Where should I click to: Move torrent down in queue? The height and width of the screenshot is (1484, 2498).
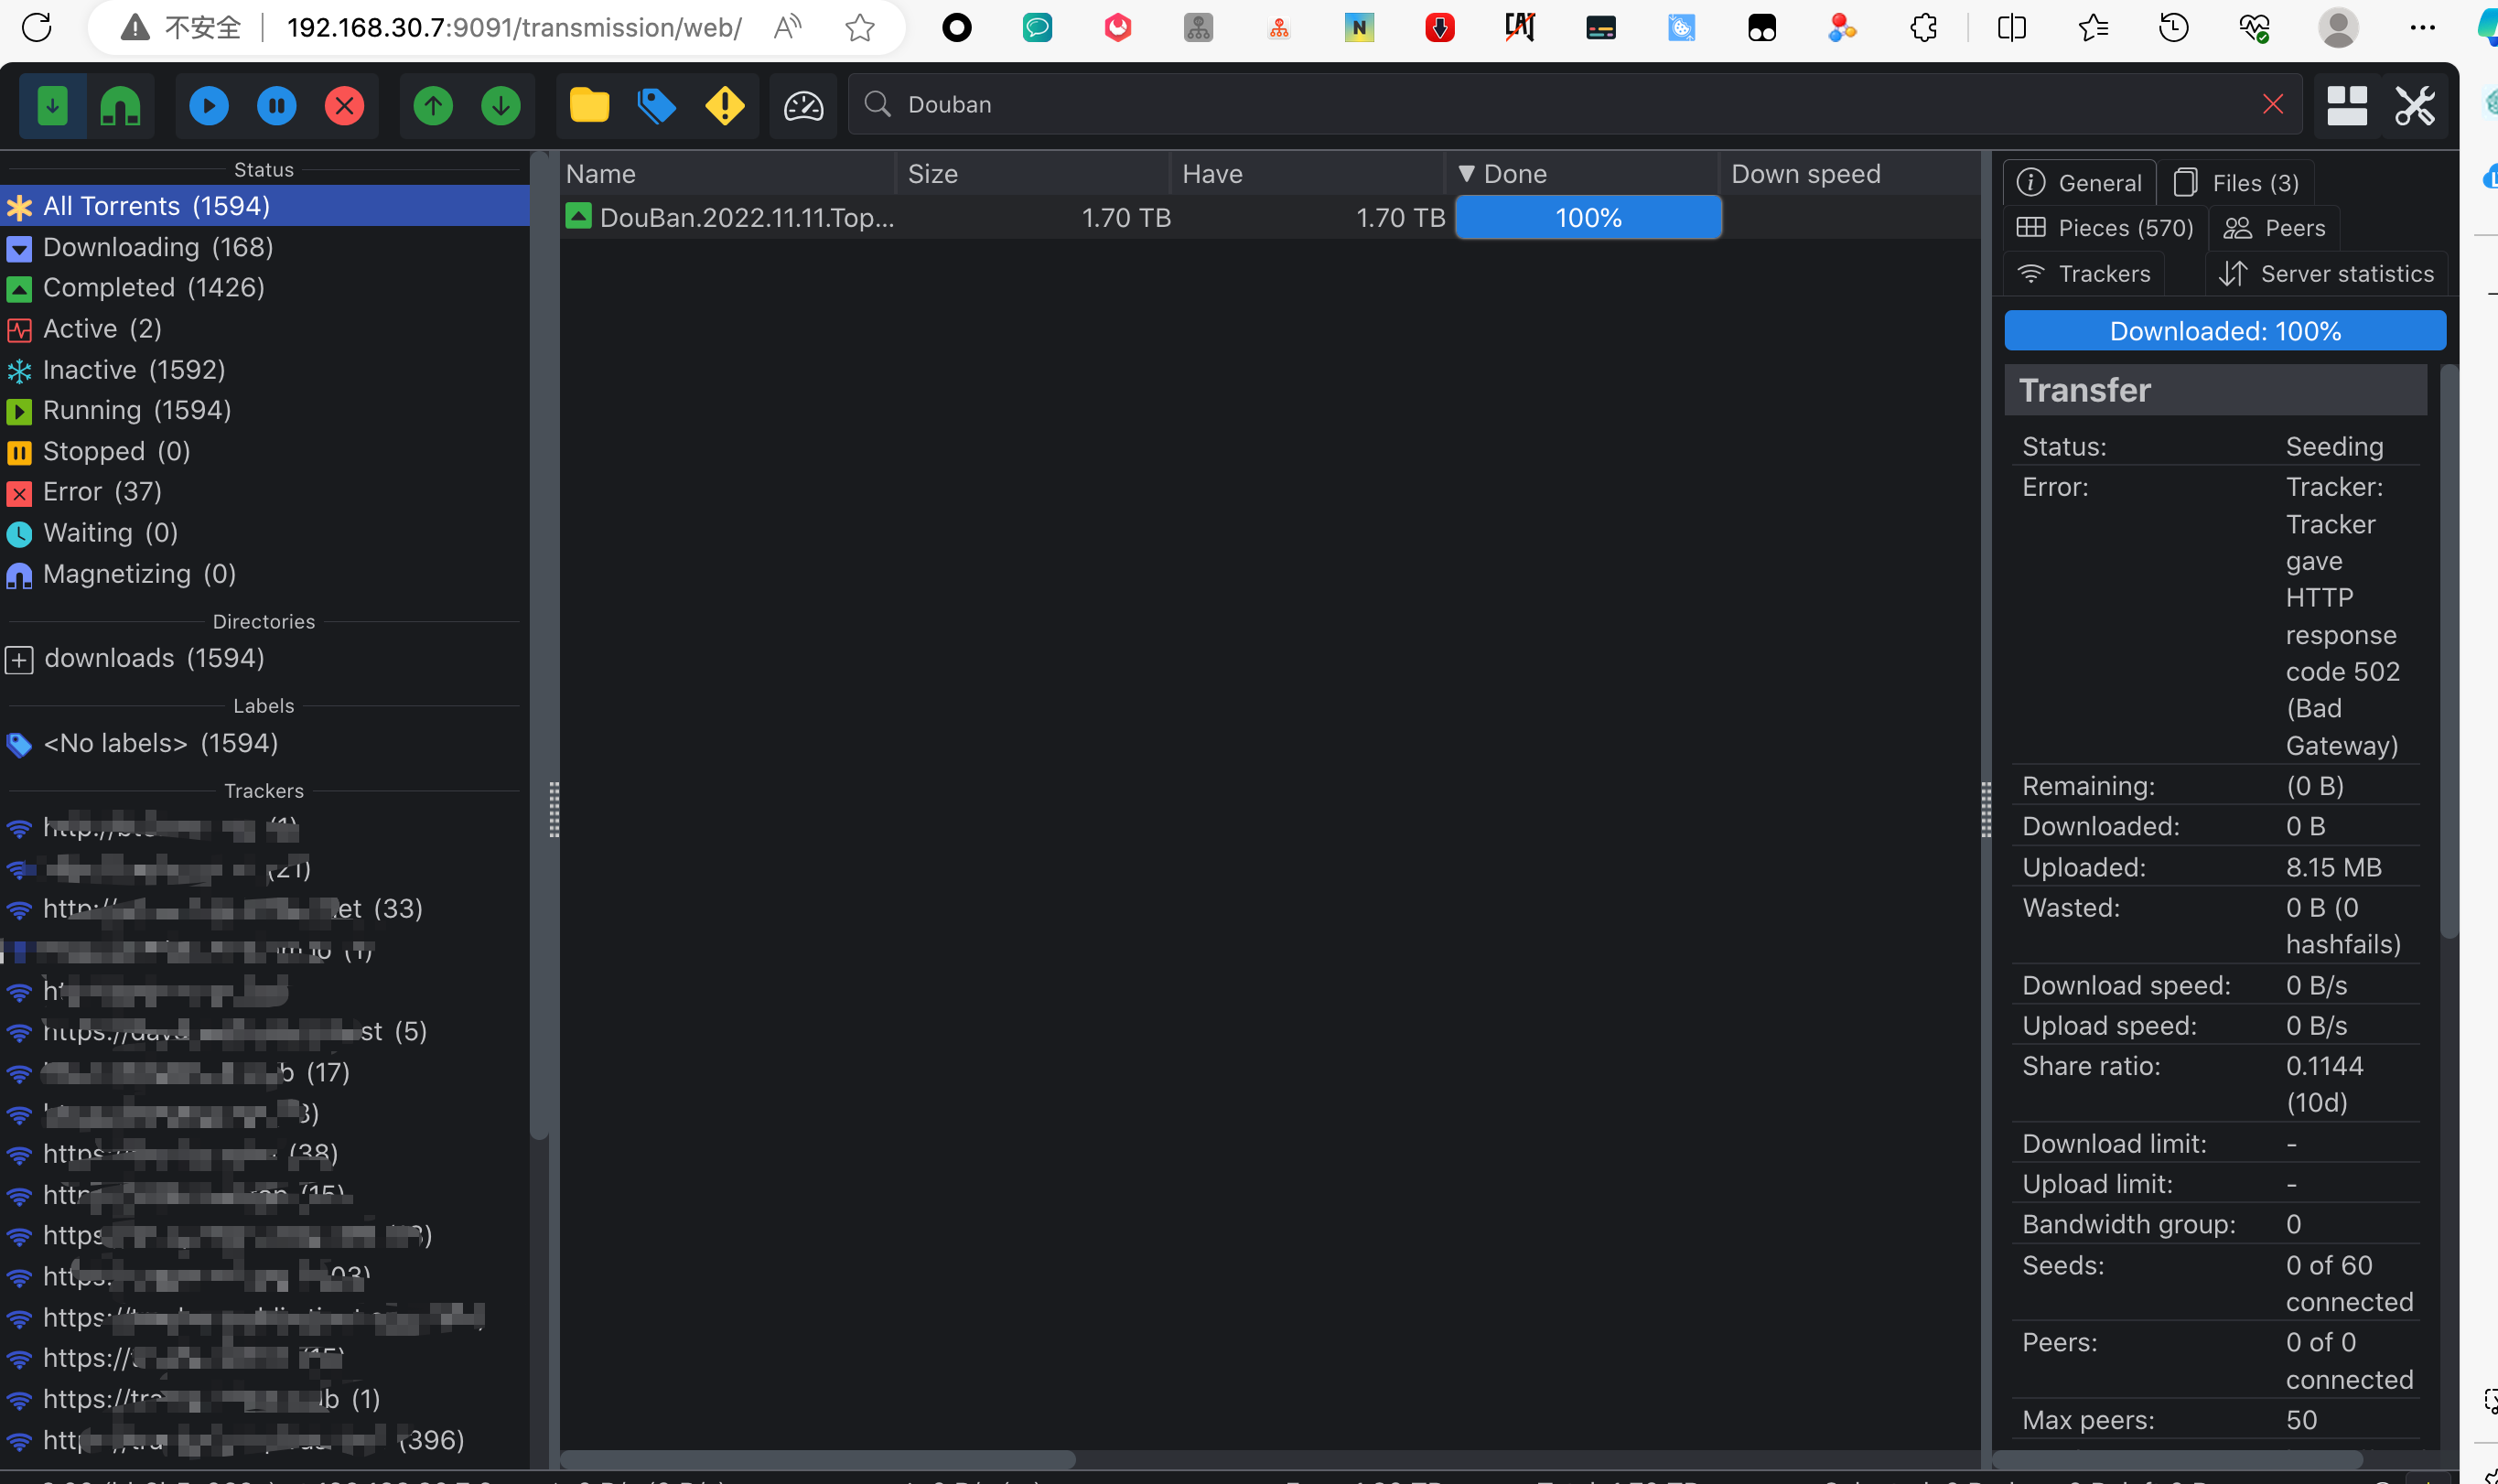tap(501, 105)
